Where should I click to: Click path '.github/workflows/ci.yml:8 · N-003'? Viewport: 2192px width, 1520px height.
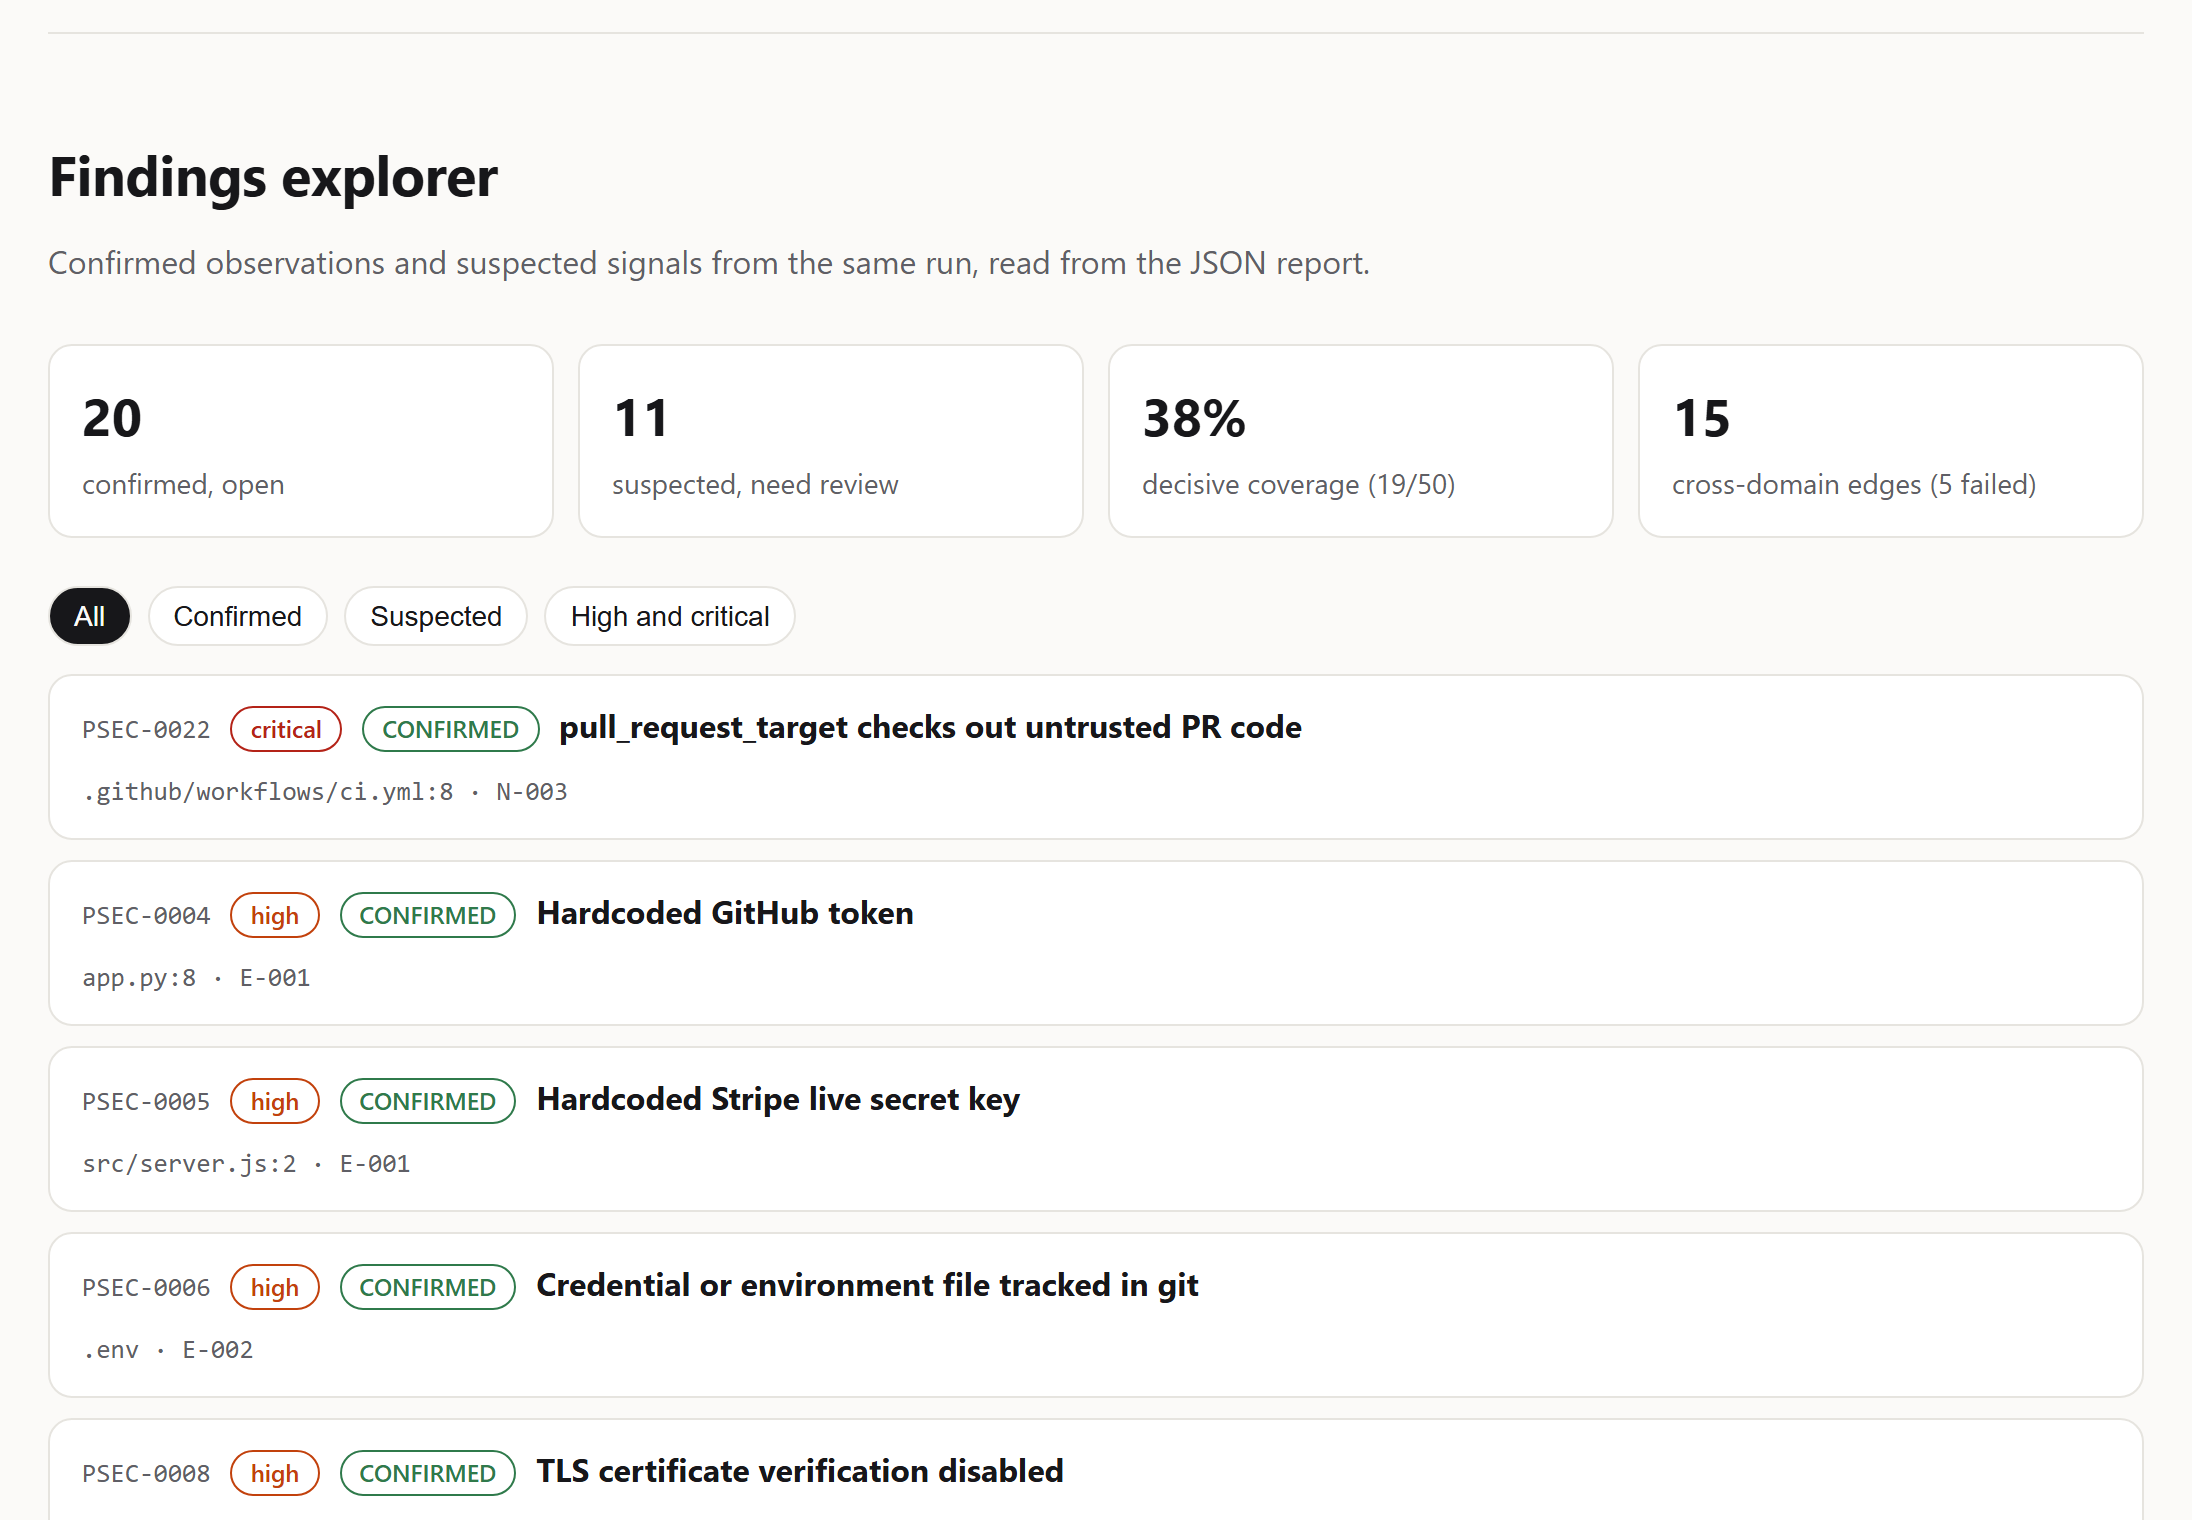(325, 792)
